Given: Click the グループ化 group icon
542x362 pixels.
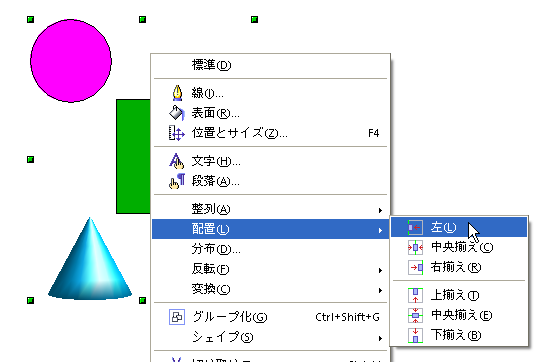Looking at the screenshot, I should 177,317.
